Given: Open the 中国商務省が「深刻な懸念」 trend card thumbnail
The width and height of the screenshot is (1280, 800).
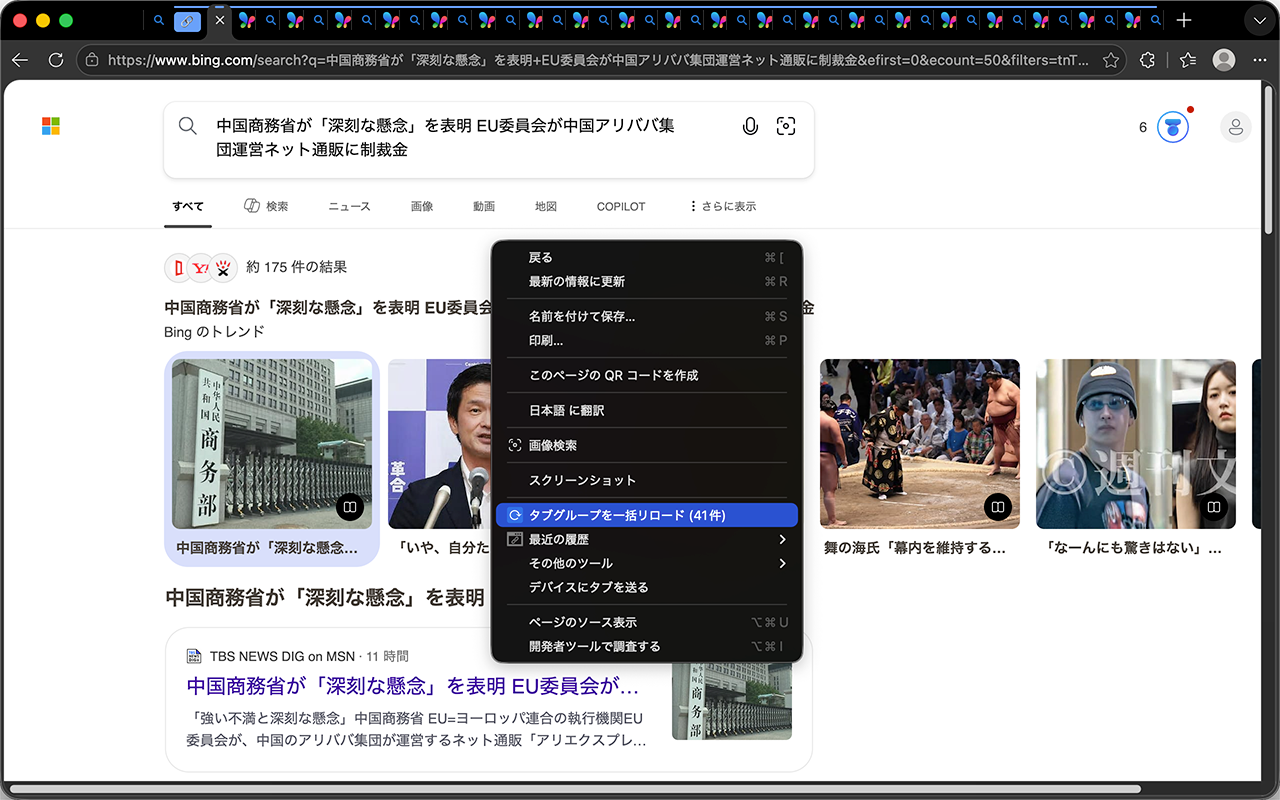Looking at the screenshot, I should 272,444.
